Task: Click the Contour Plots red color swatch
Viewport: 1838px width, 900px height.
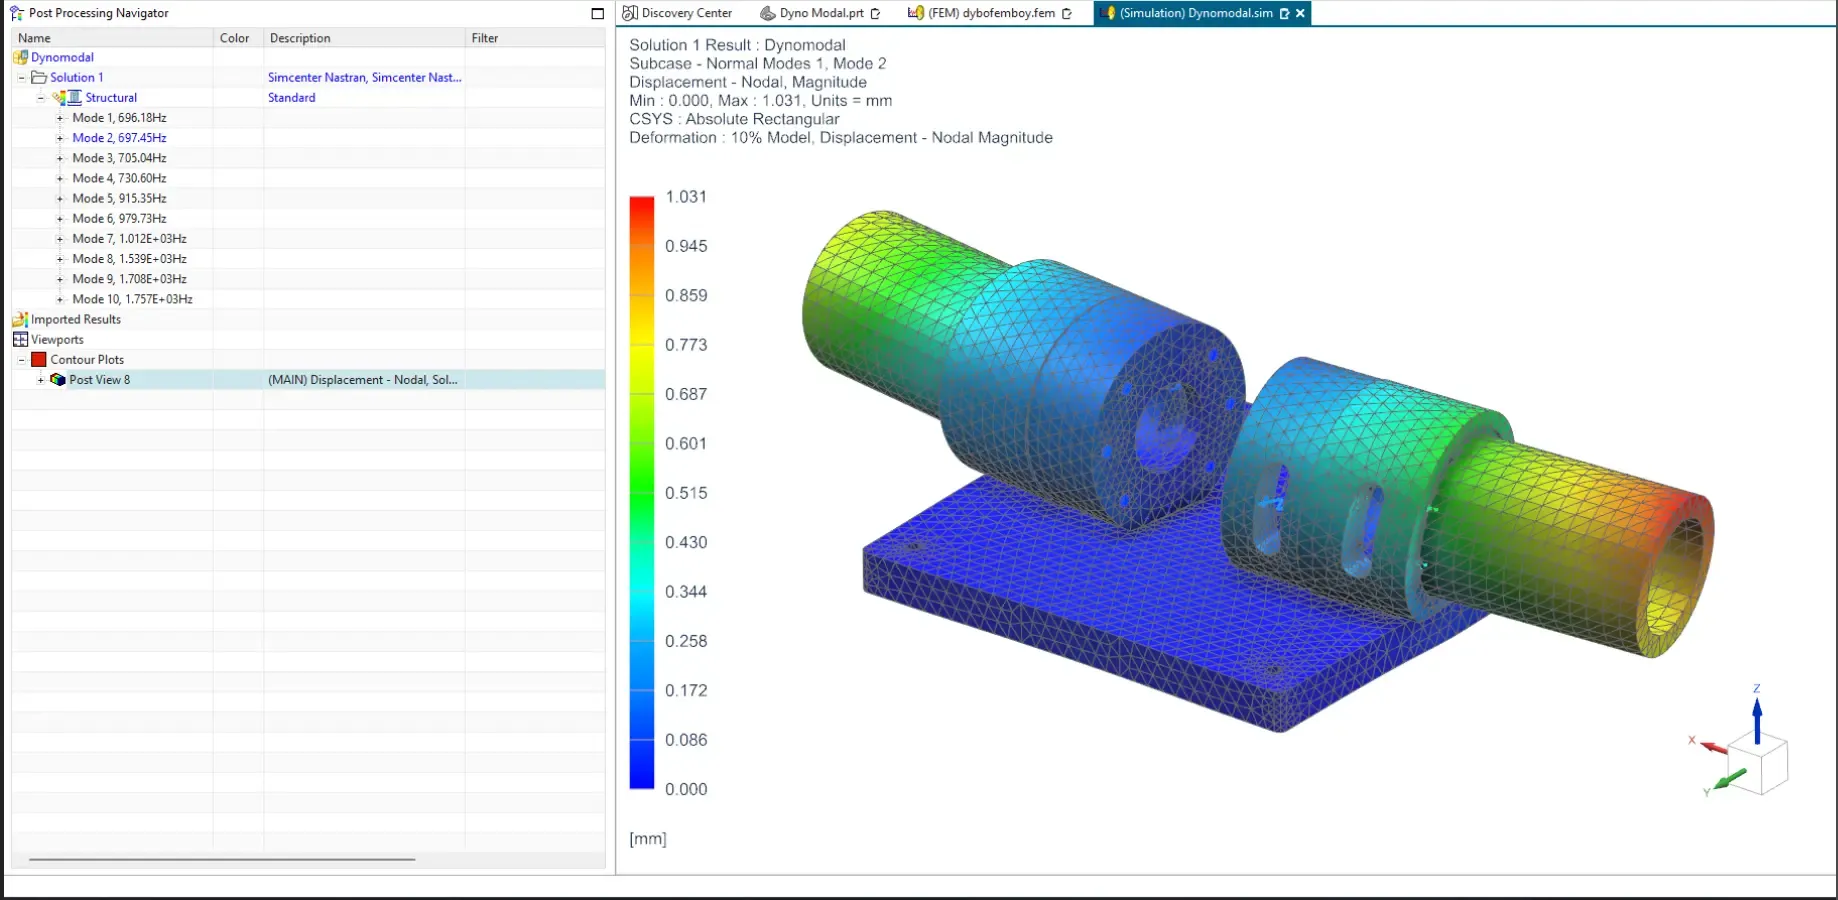Action: pyautogui.click(x=39, y=360)
